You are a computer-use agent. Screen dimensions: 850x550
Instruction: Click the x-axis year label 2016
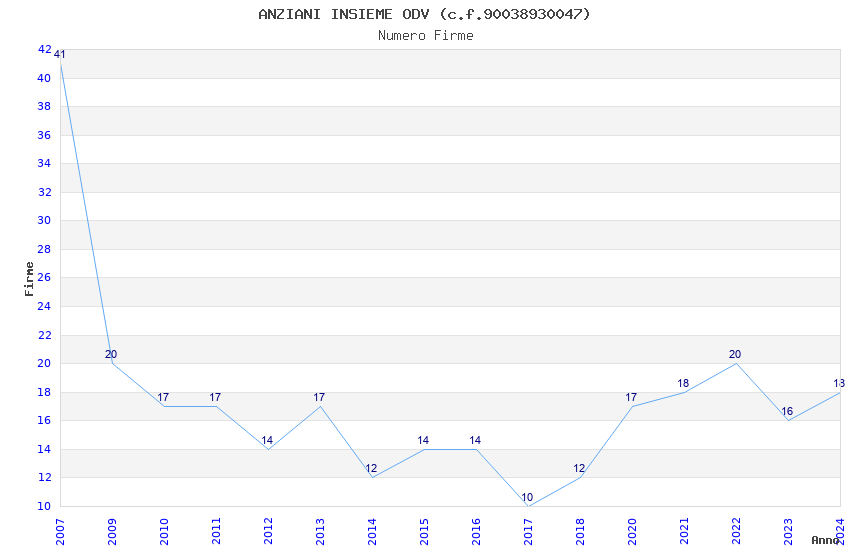tap(476, 531)
